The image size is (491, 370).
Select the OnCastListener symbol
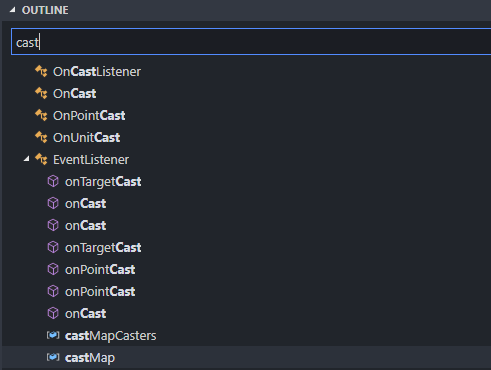pos(97,72)
